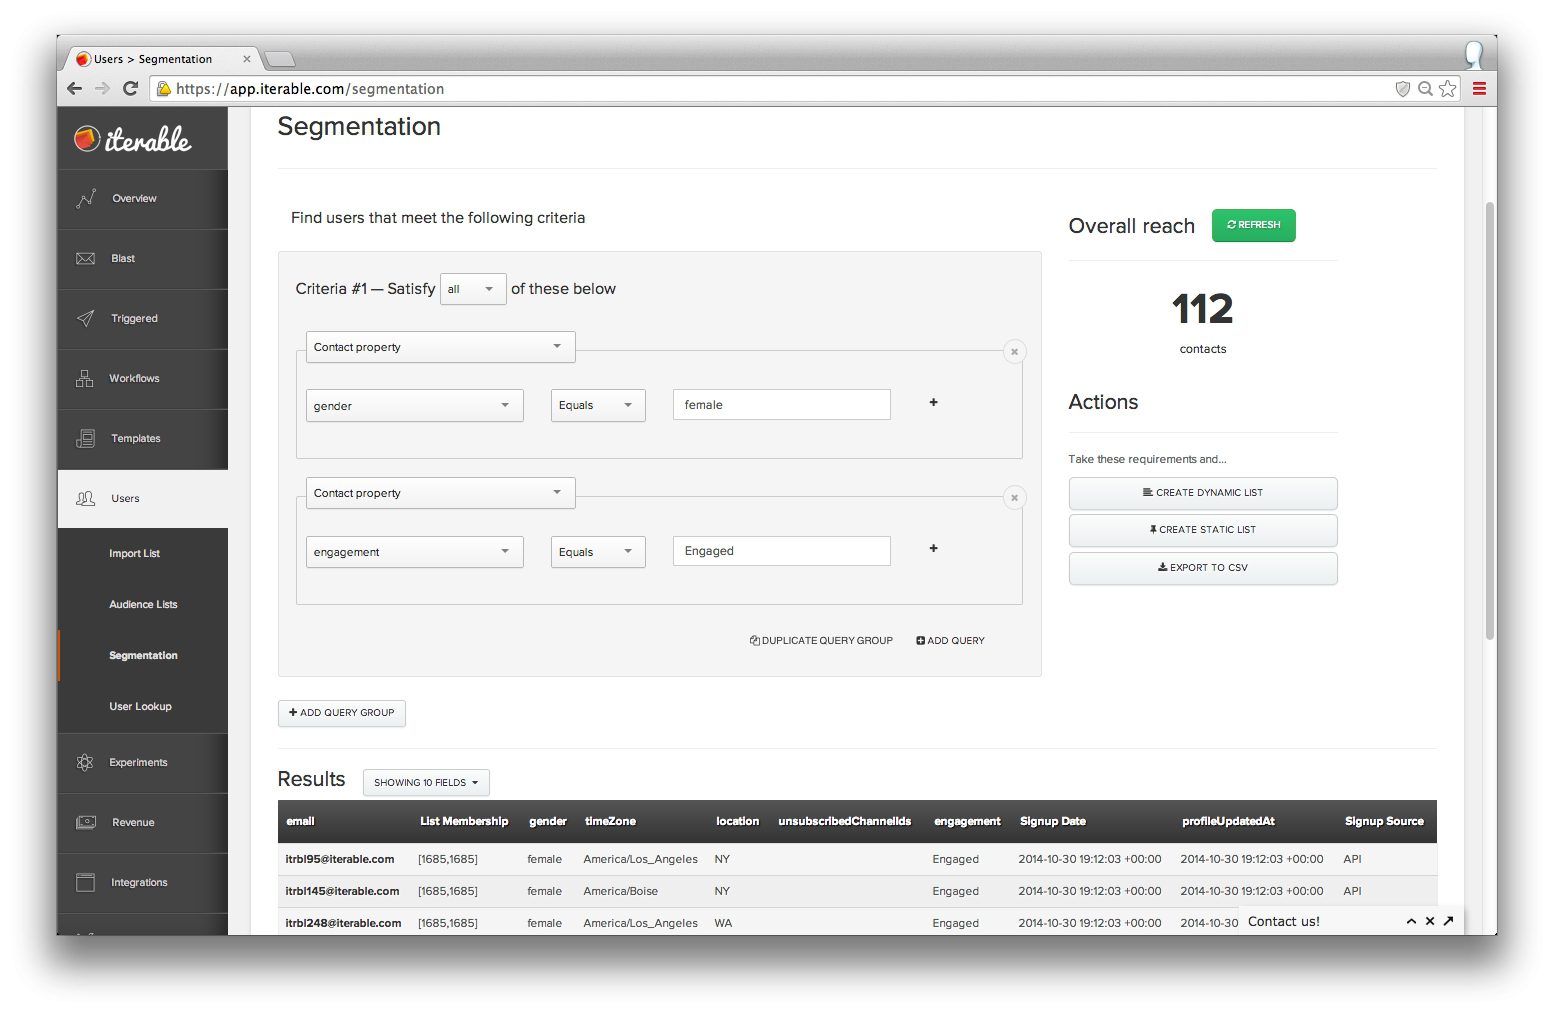Click the Overview chart icon in sidebar

click(86, 198)
